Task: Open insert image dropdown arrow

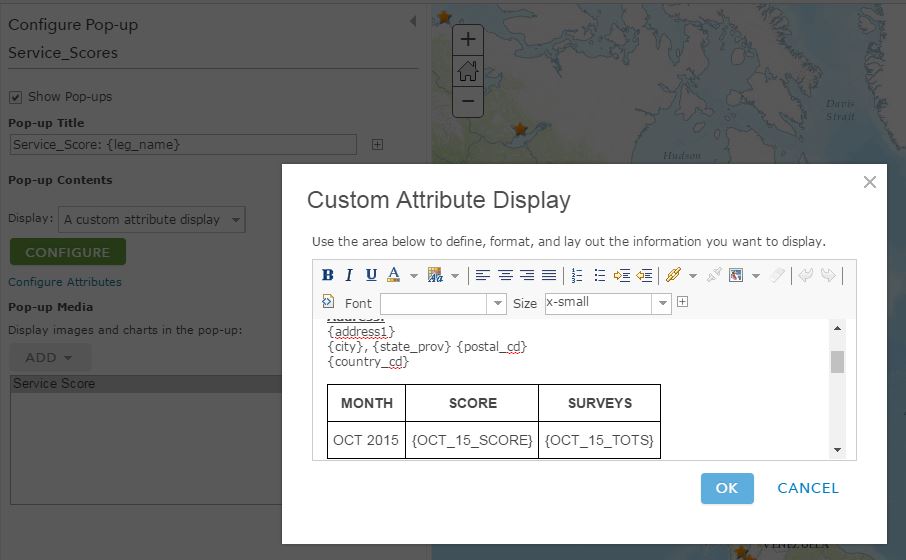Action: 756,276
